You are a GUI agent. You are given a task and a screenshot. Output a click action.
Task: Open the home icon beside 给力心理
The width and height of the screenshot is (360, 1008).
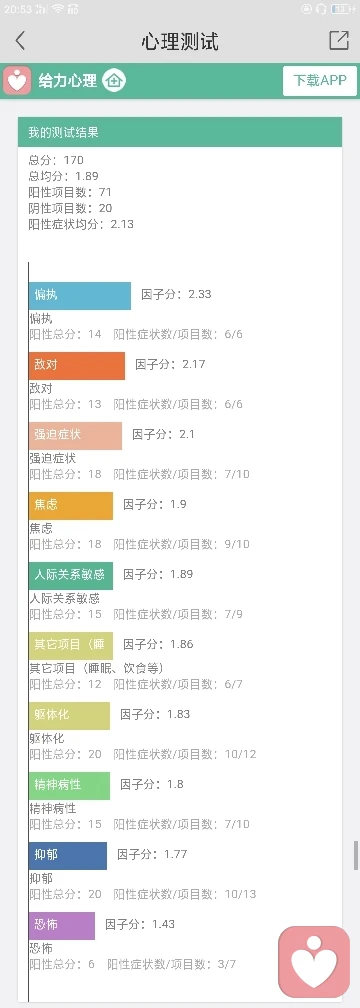tap(114, 81)
